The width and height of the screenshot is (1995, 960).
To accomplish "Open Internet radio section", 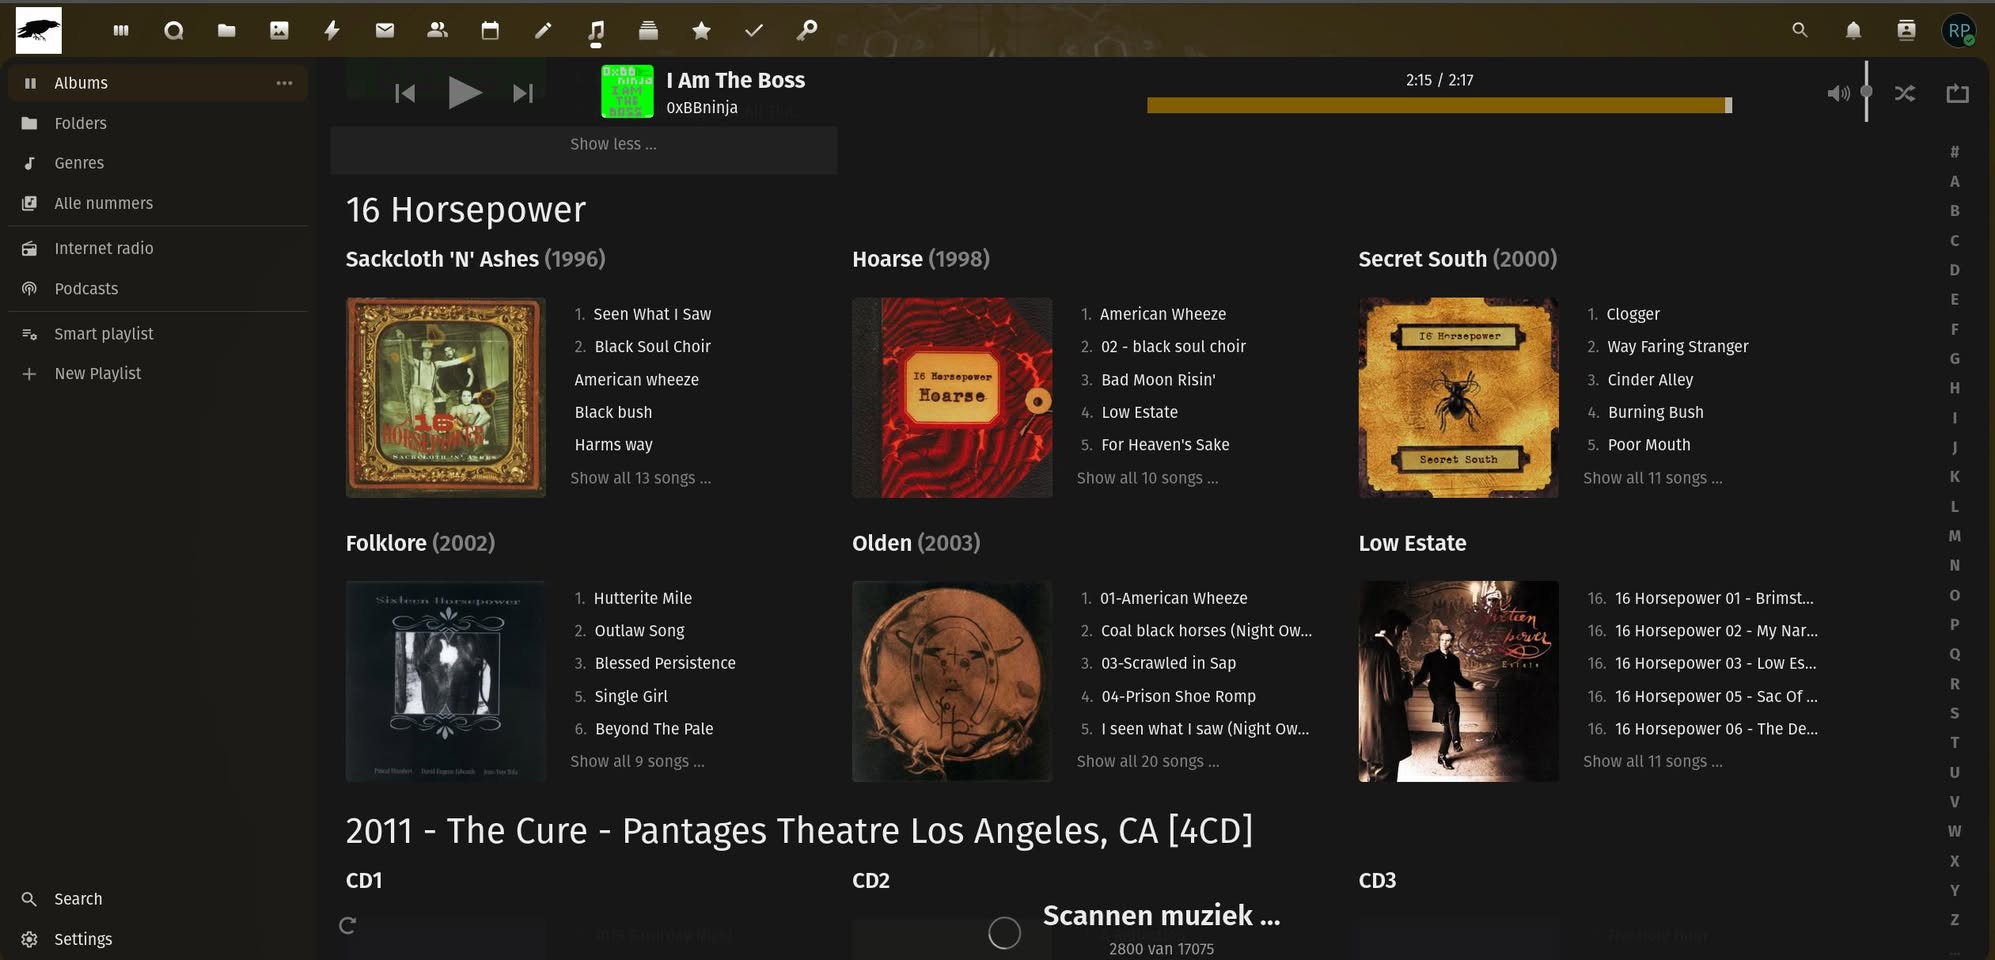I will coord(158,248).
